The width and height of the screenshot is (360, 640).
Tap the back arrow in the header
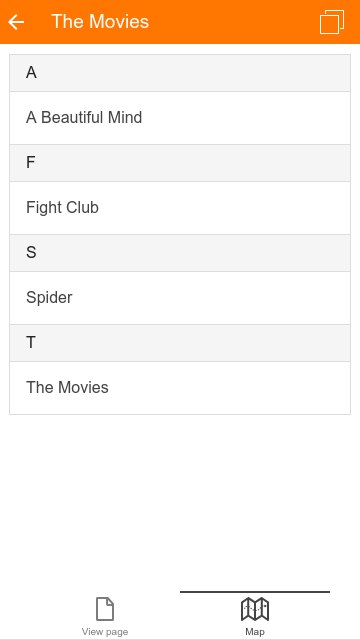tap(16, 22)
